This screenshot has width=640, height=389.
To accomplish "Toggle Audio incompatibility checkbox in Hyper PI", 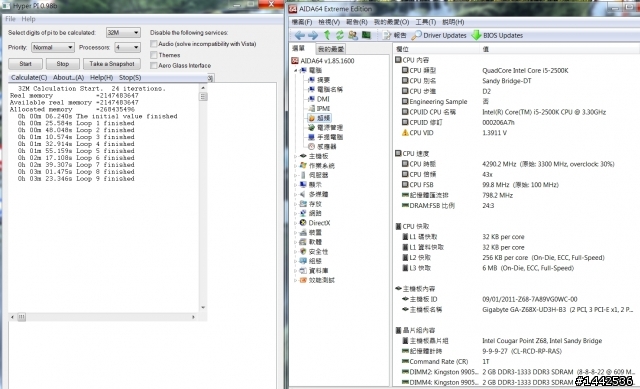I will [154, 44].
